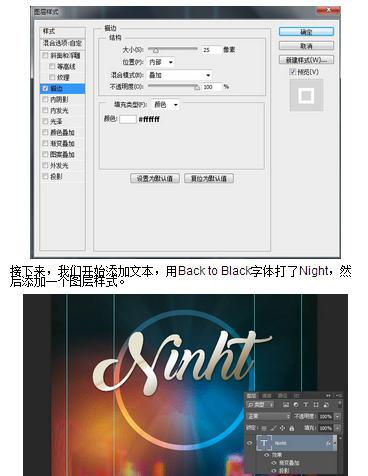Click the 大小 size slider handle
This screenshot has width=368, height=476.
pyautogui.click(x=155, y=50)
